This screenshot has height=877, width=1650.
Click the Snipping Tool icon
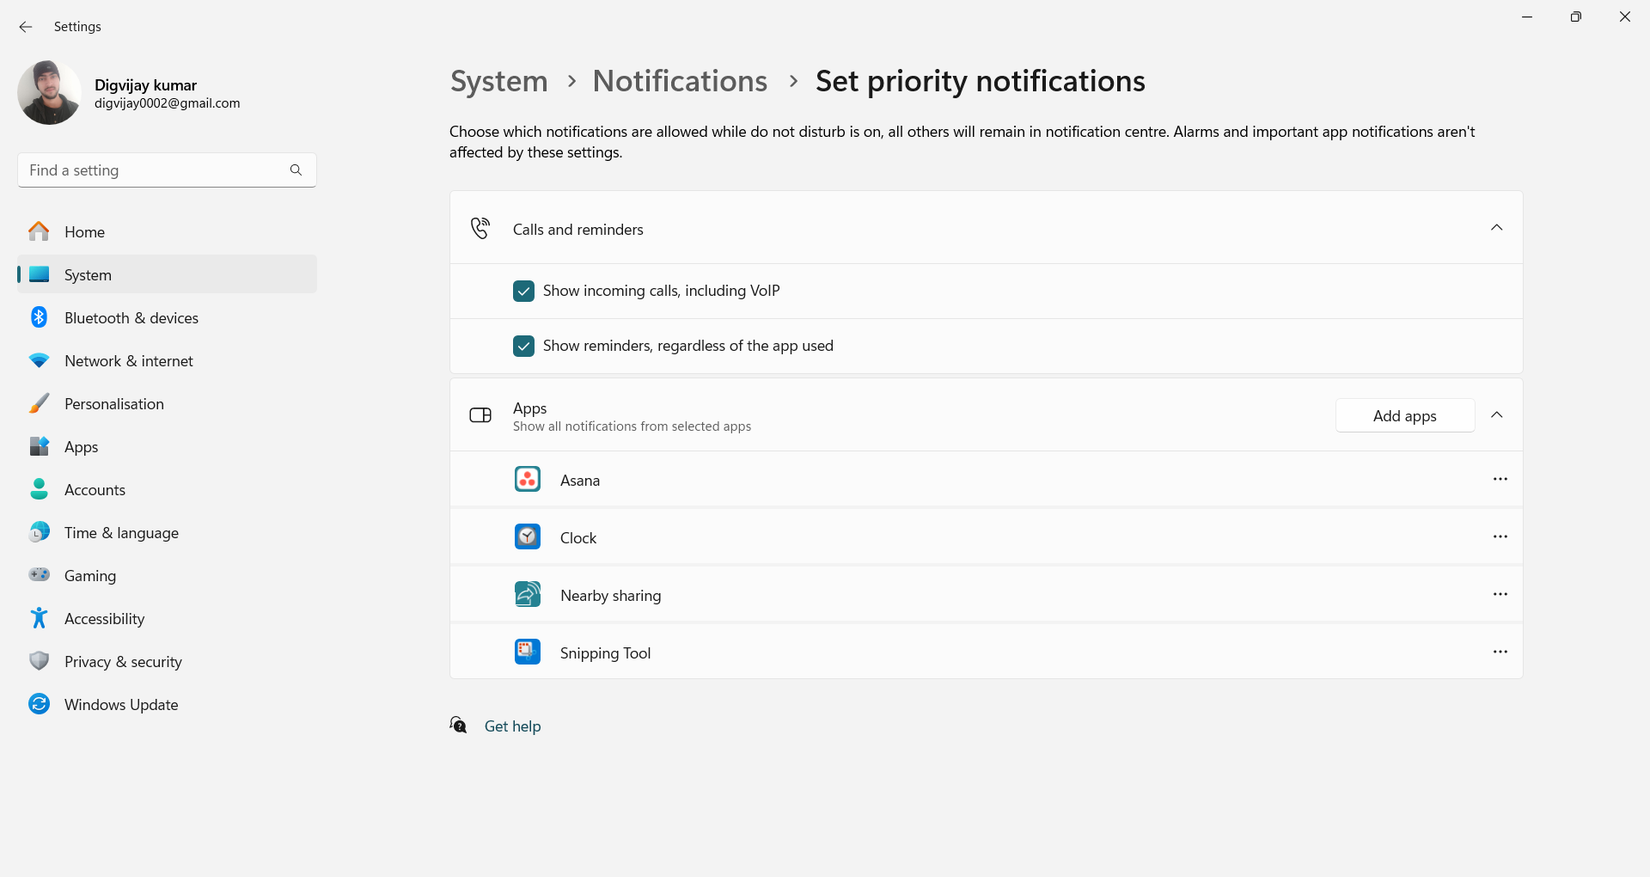[x=527, y=652]
